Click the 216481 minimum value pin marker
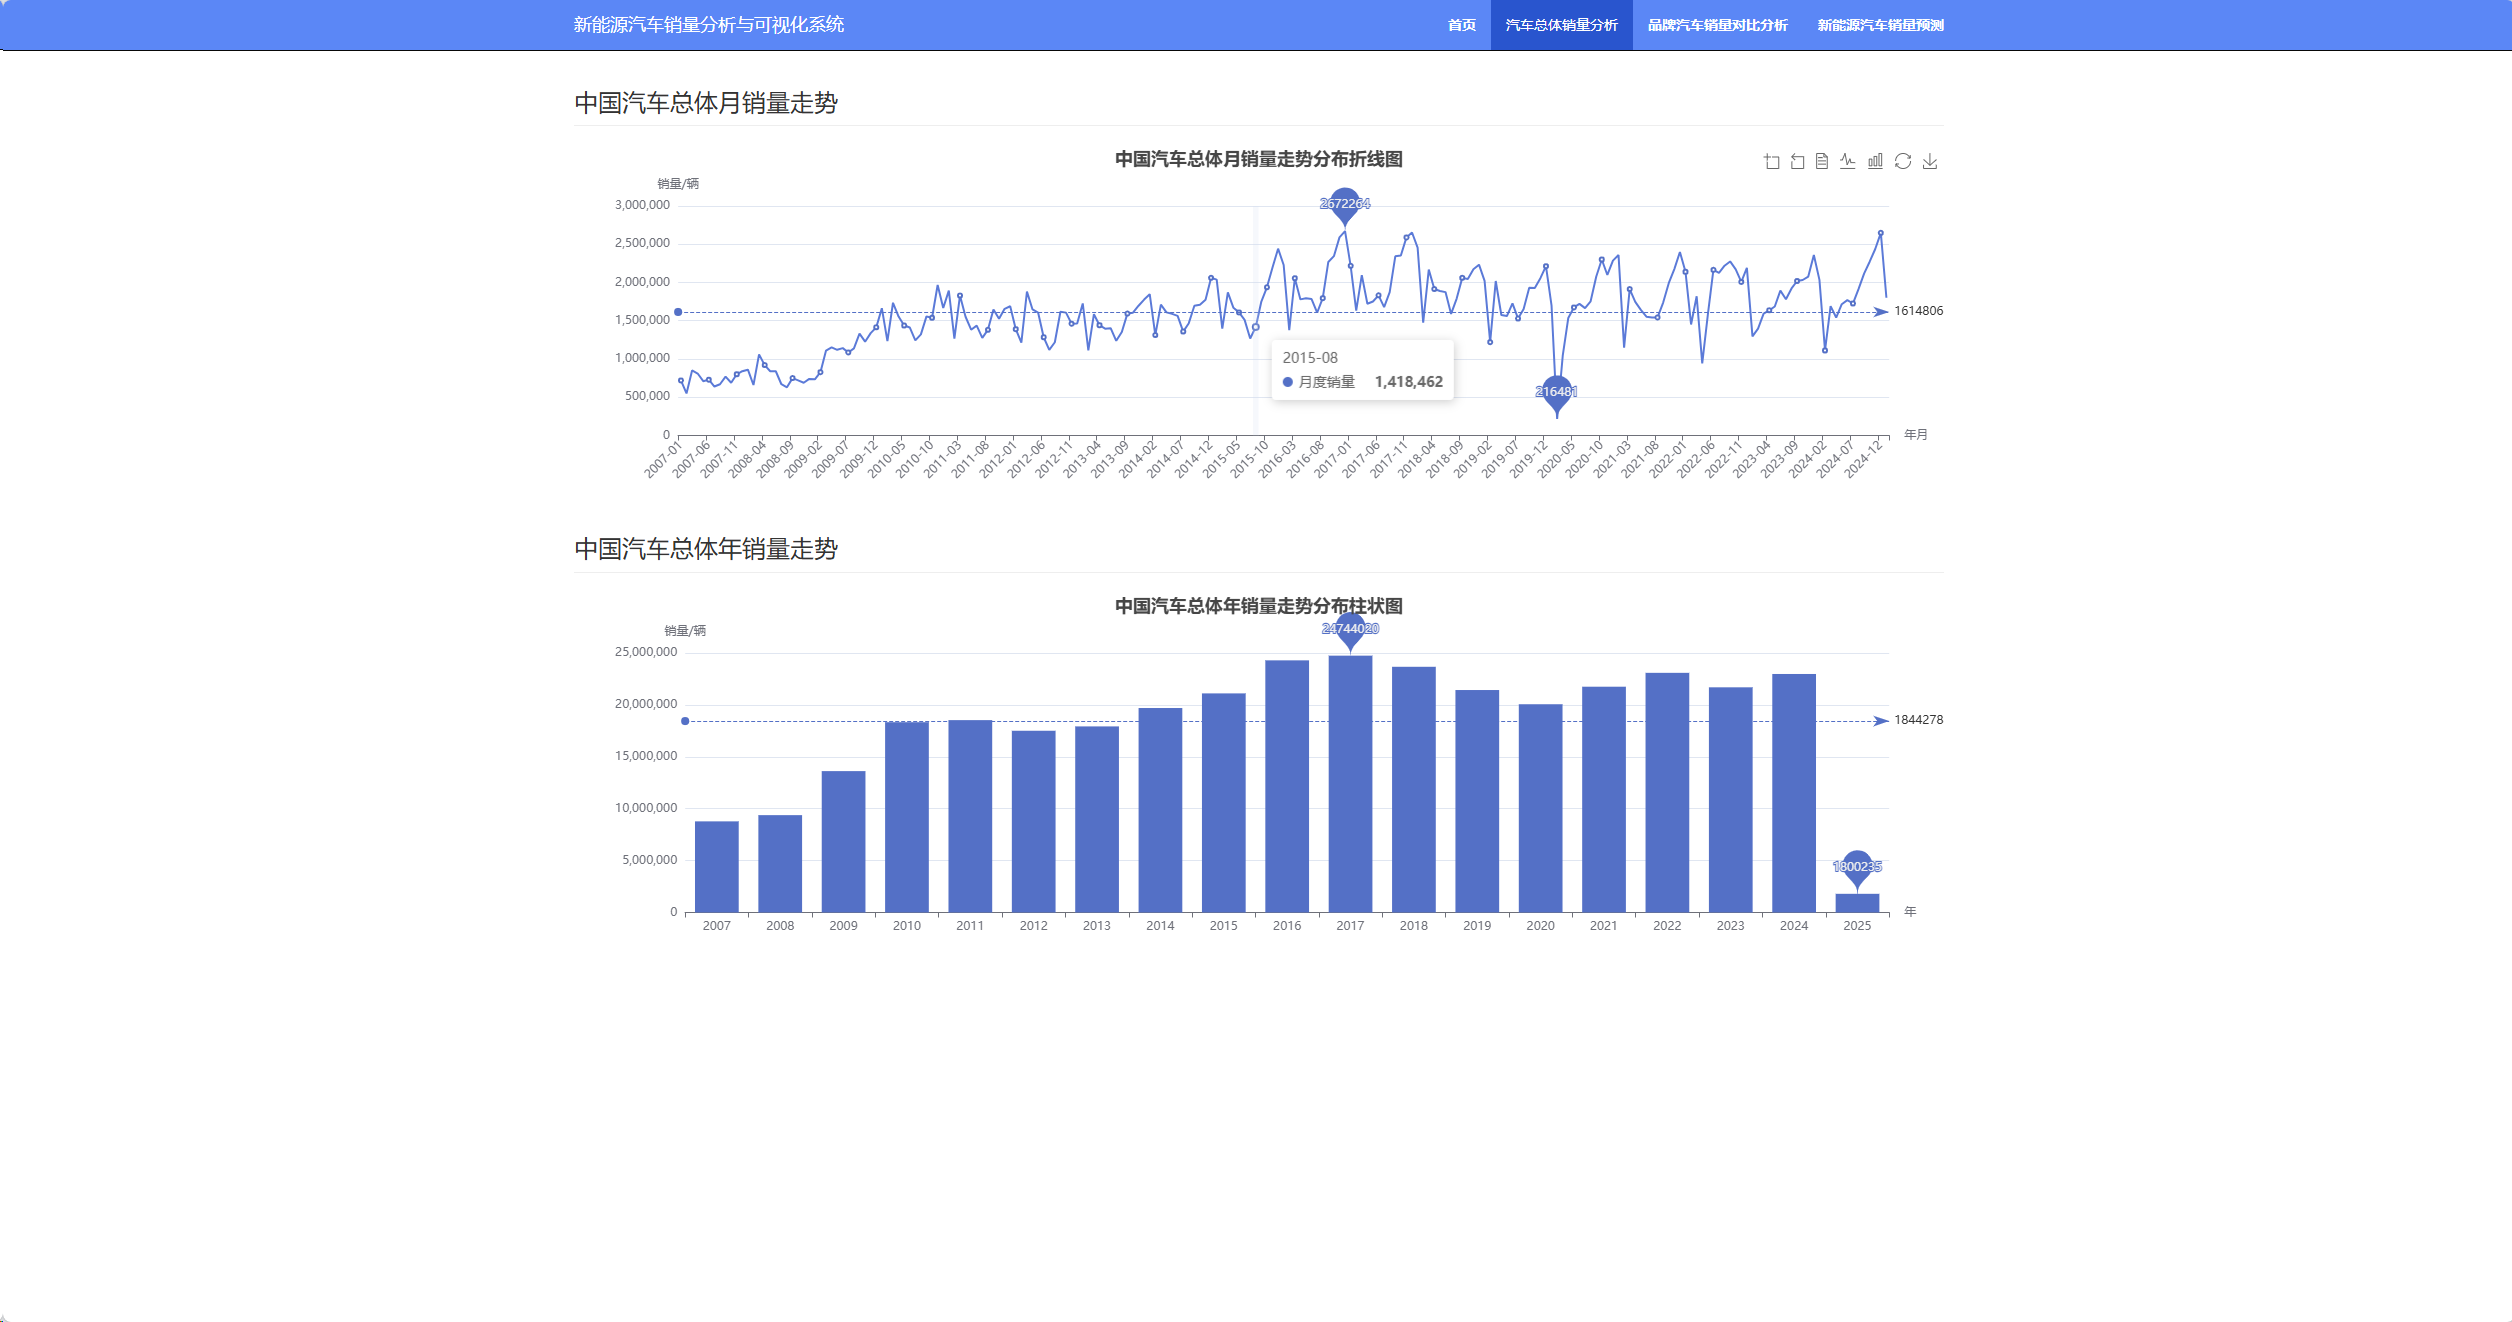 tap(1556, 392)
